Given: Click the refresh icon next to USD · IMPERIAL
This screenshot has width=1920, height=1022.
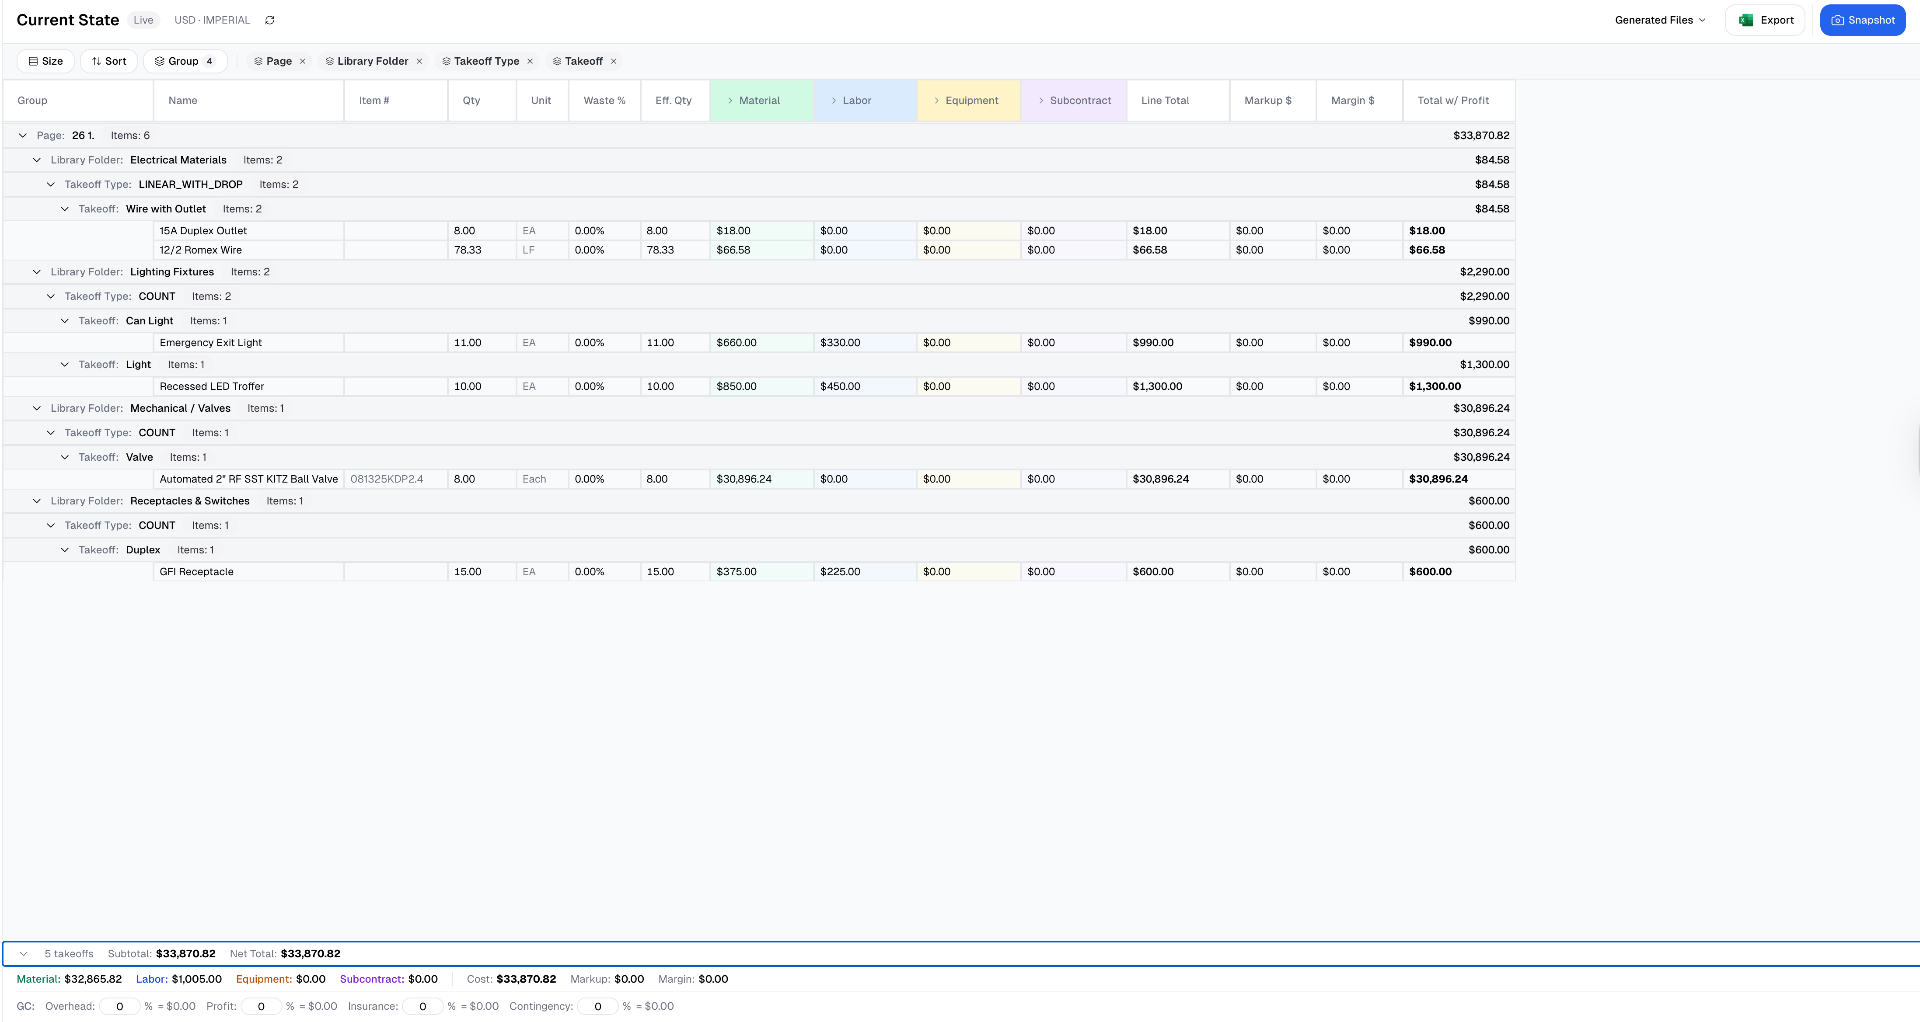Looking at the screenshot, I should pyautogui.click(x=269, y=20).
